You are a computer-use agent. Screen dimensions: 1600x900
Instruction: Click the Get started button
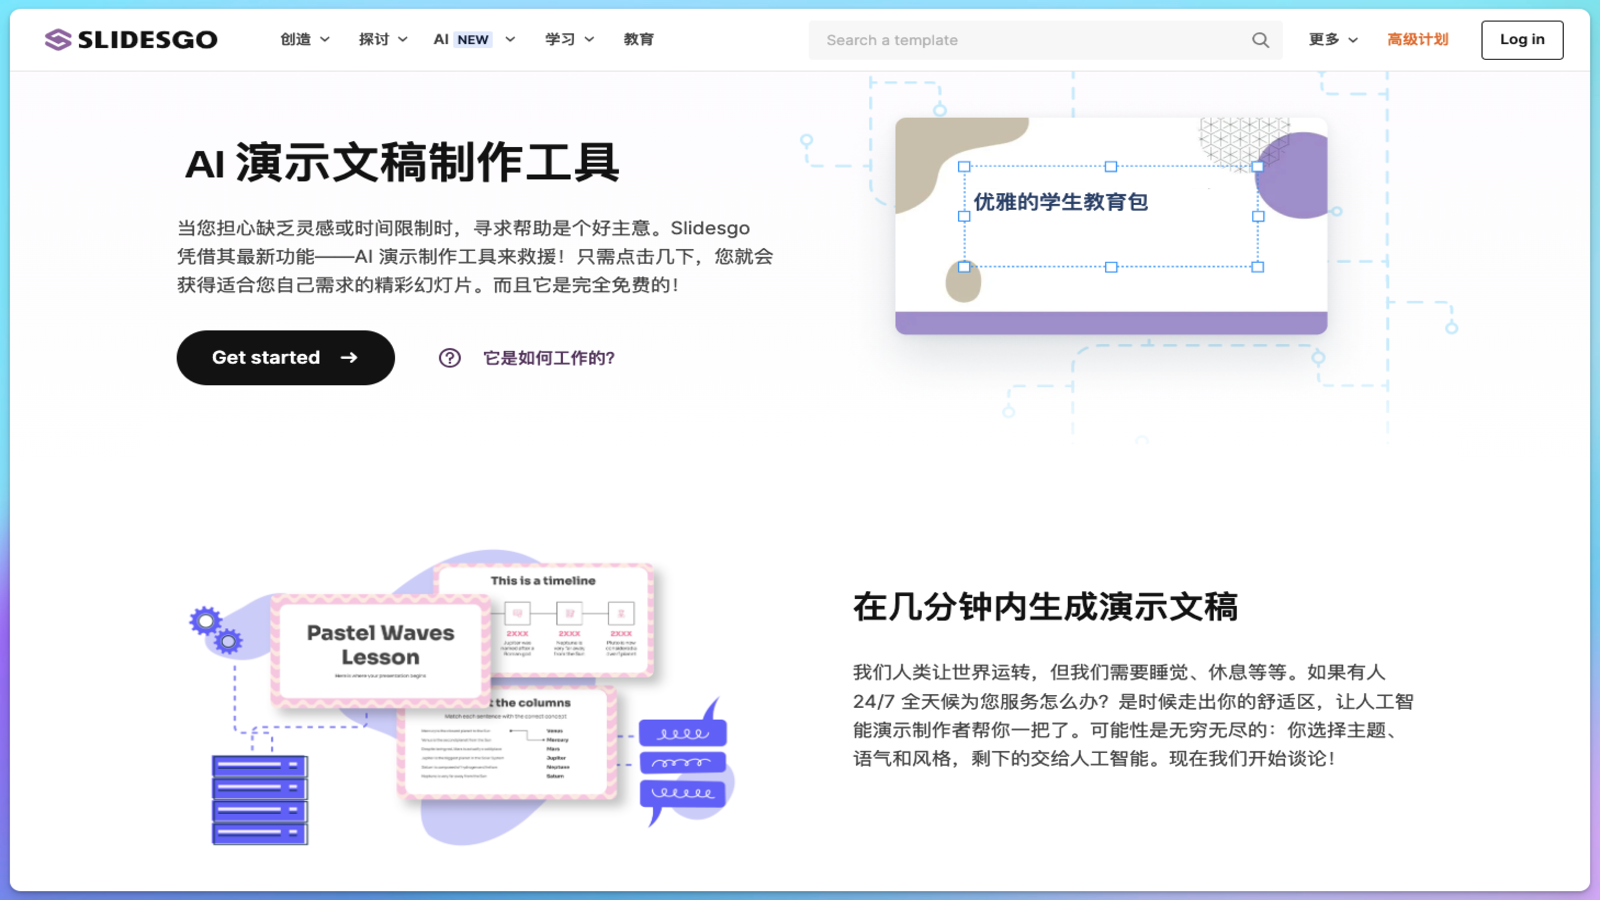[286, 357]
